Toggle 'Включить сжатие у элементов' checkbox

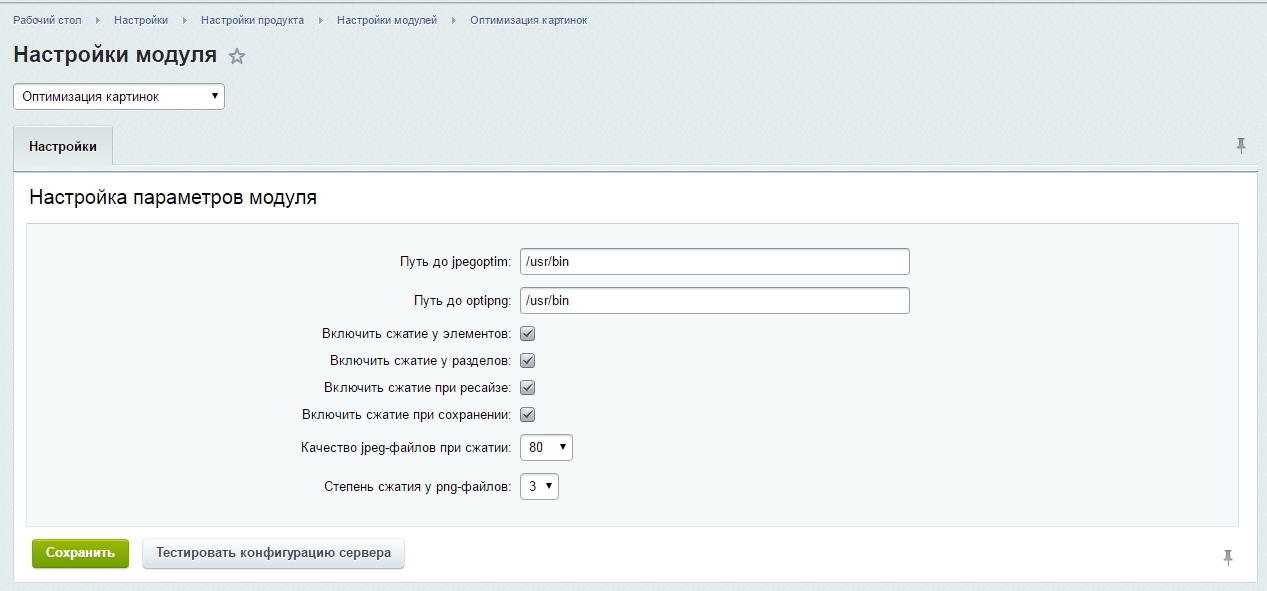(x=528, y=334)
